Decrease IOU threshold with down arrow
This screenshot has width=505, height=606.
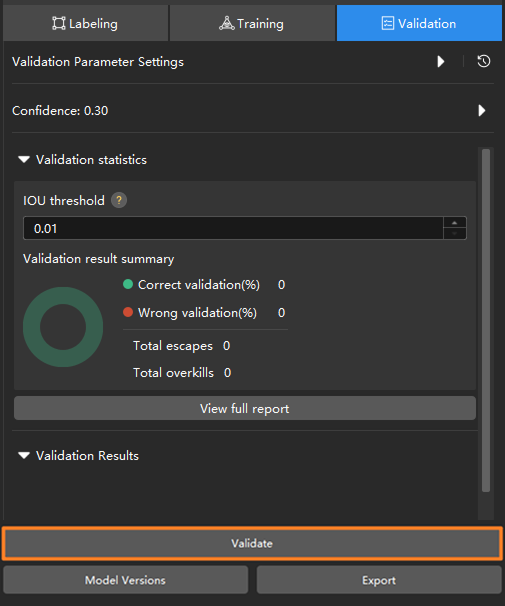455,233
